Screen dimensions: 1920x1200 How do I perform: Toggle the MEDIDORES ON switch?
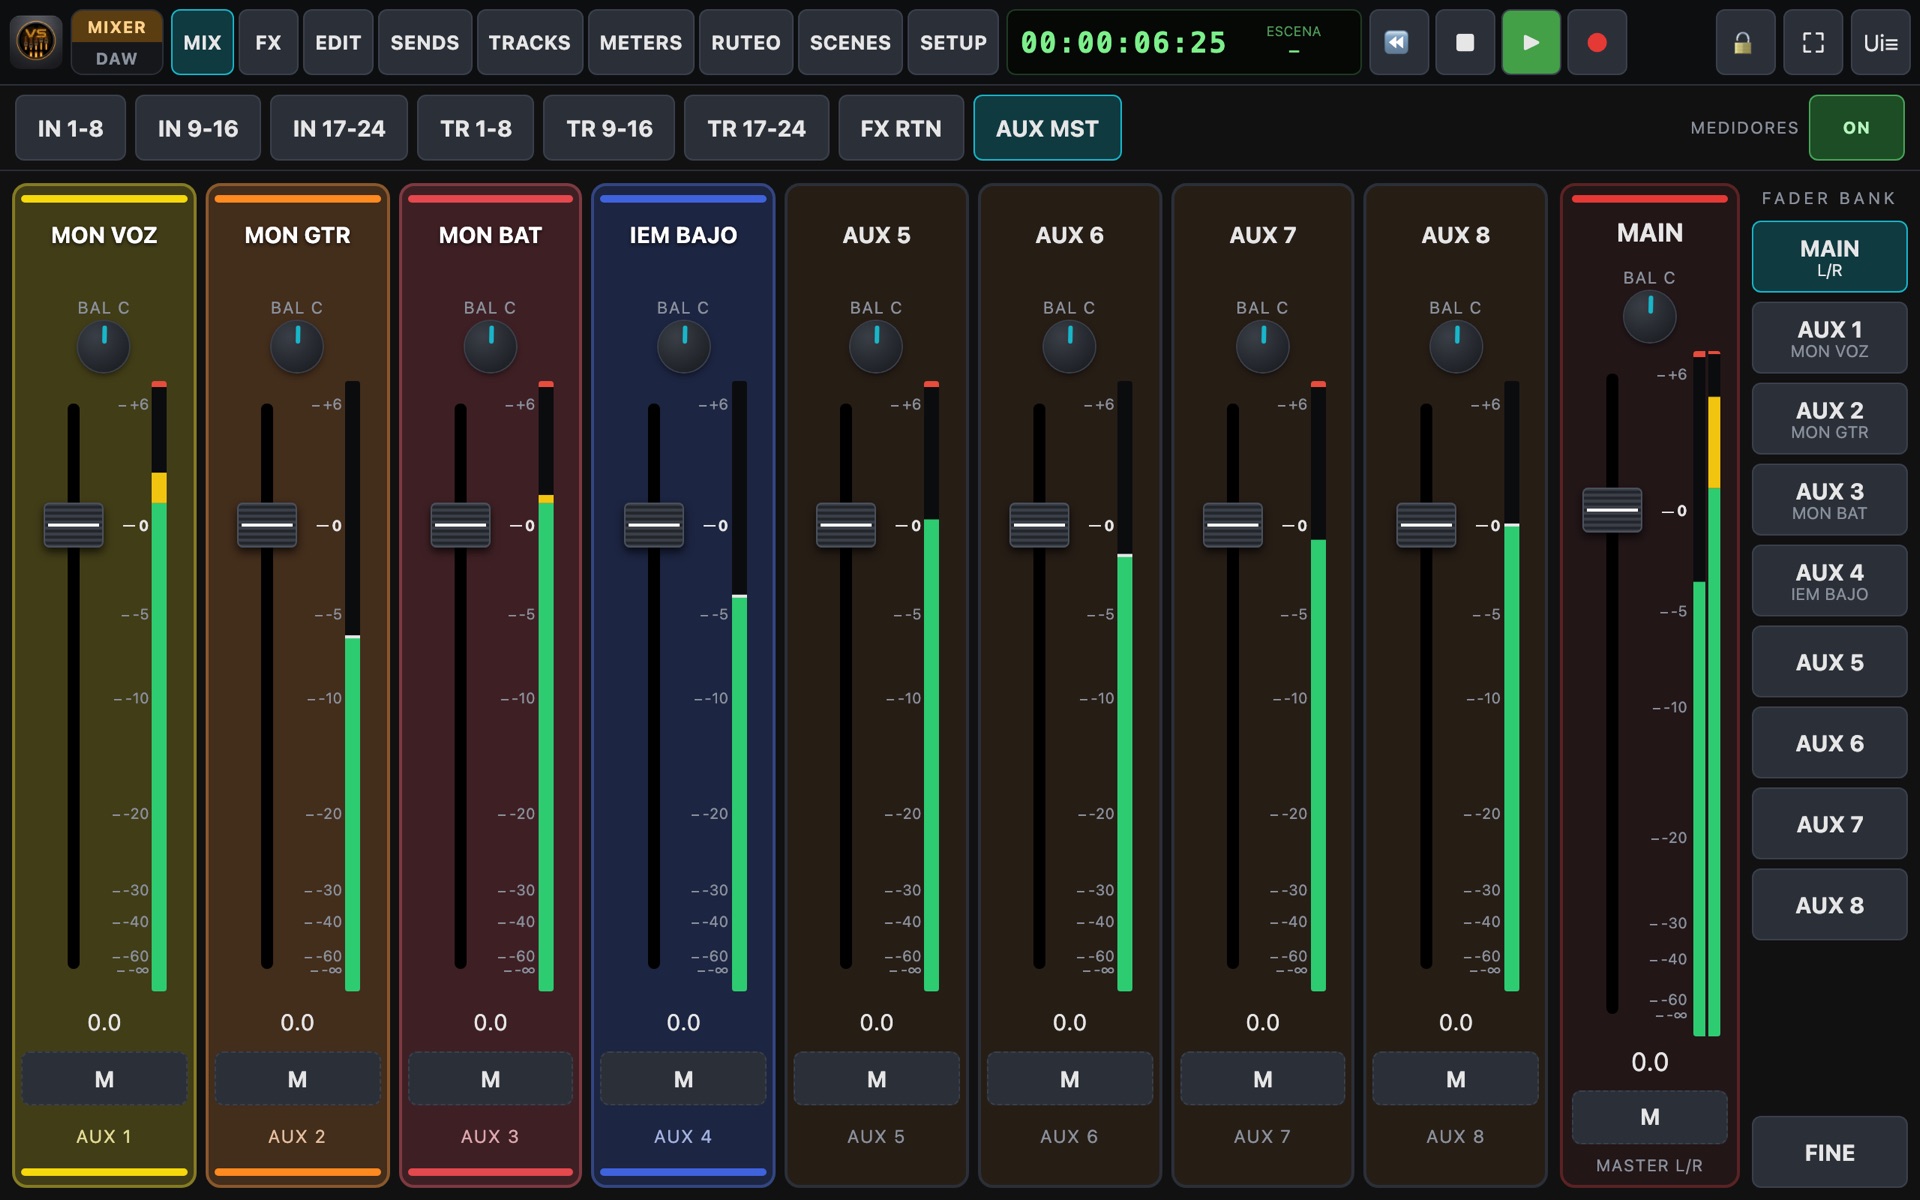pyautogui.click(x=1856, y=128)
